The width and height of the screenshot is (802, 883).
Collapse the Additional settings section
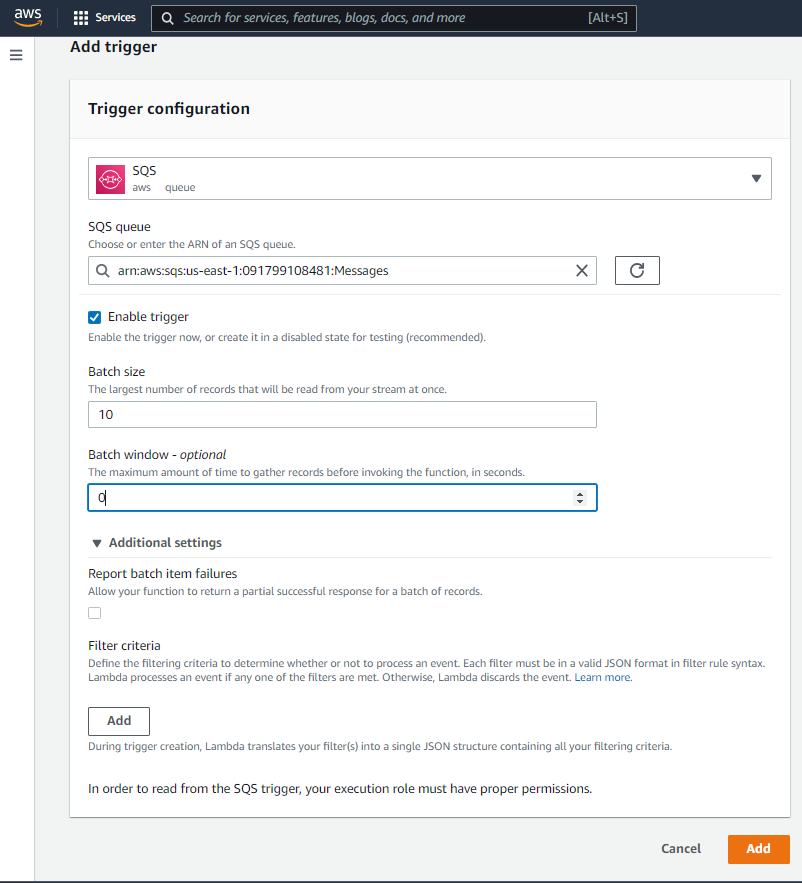97,543
